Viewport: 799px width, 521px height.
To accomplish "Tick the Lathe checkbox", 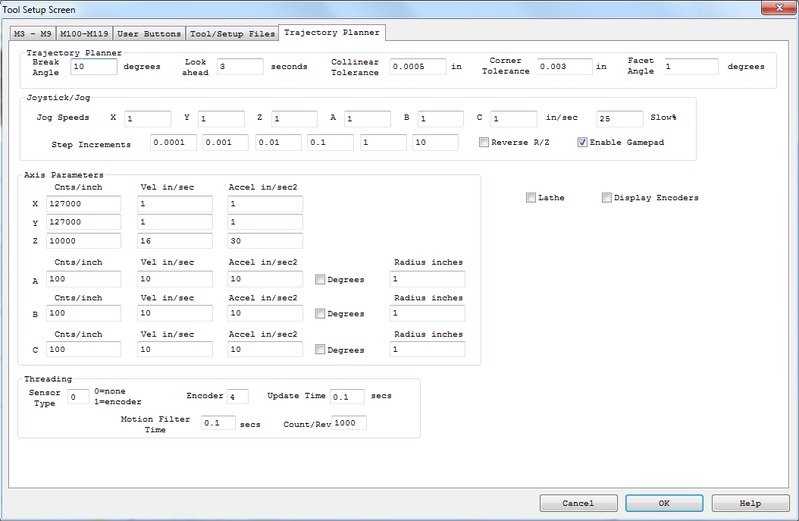I will click(531, 198).
